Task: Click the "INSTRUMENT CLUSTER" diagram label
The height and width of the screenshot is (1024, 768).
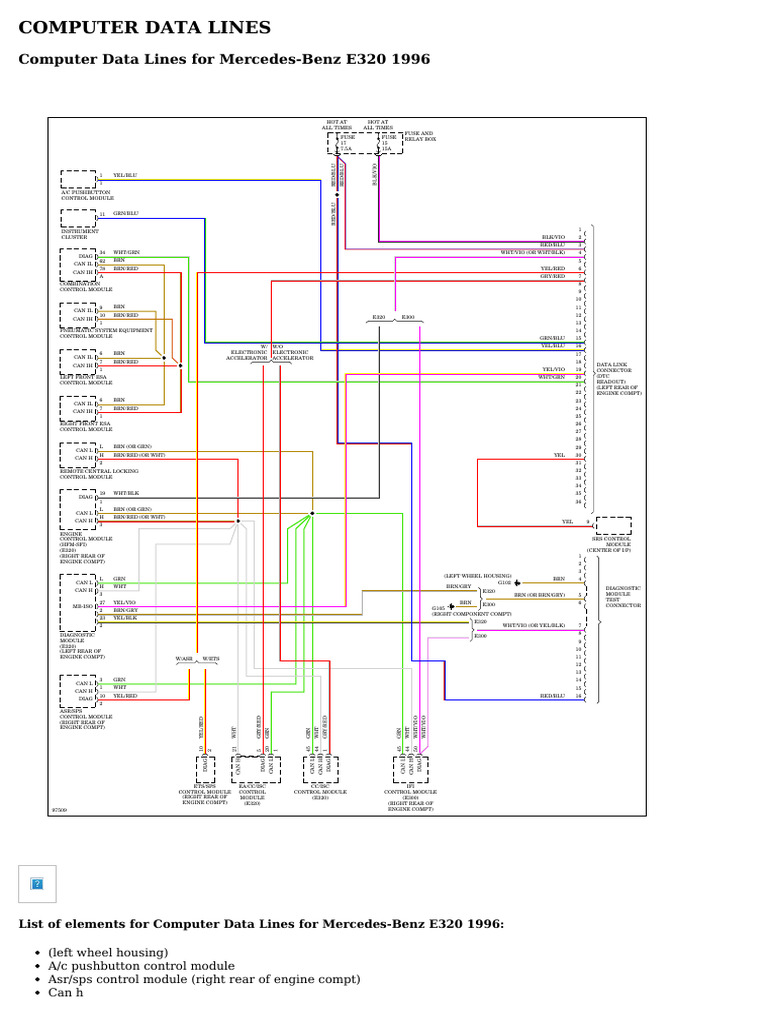Action: click(80, 234)
